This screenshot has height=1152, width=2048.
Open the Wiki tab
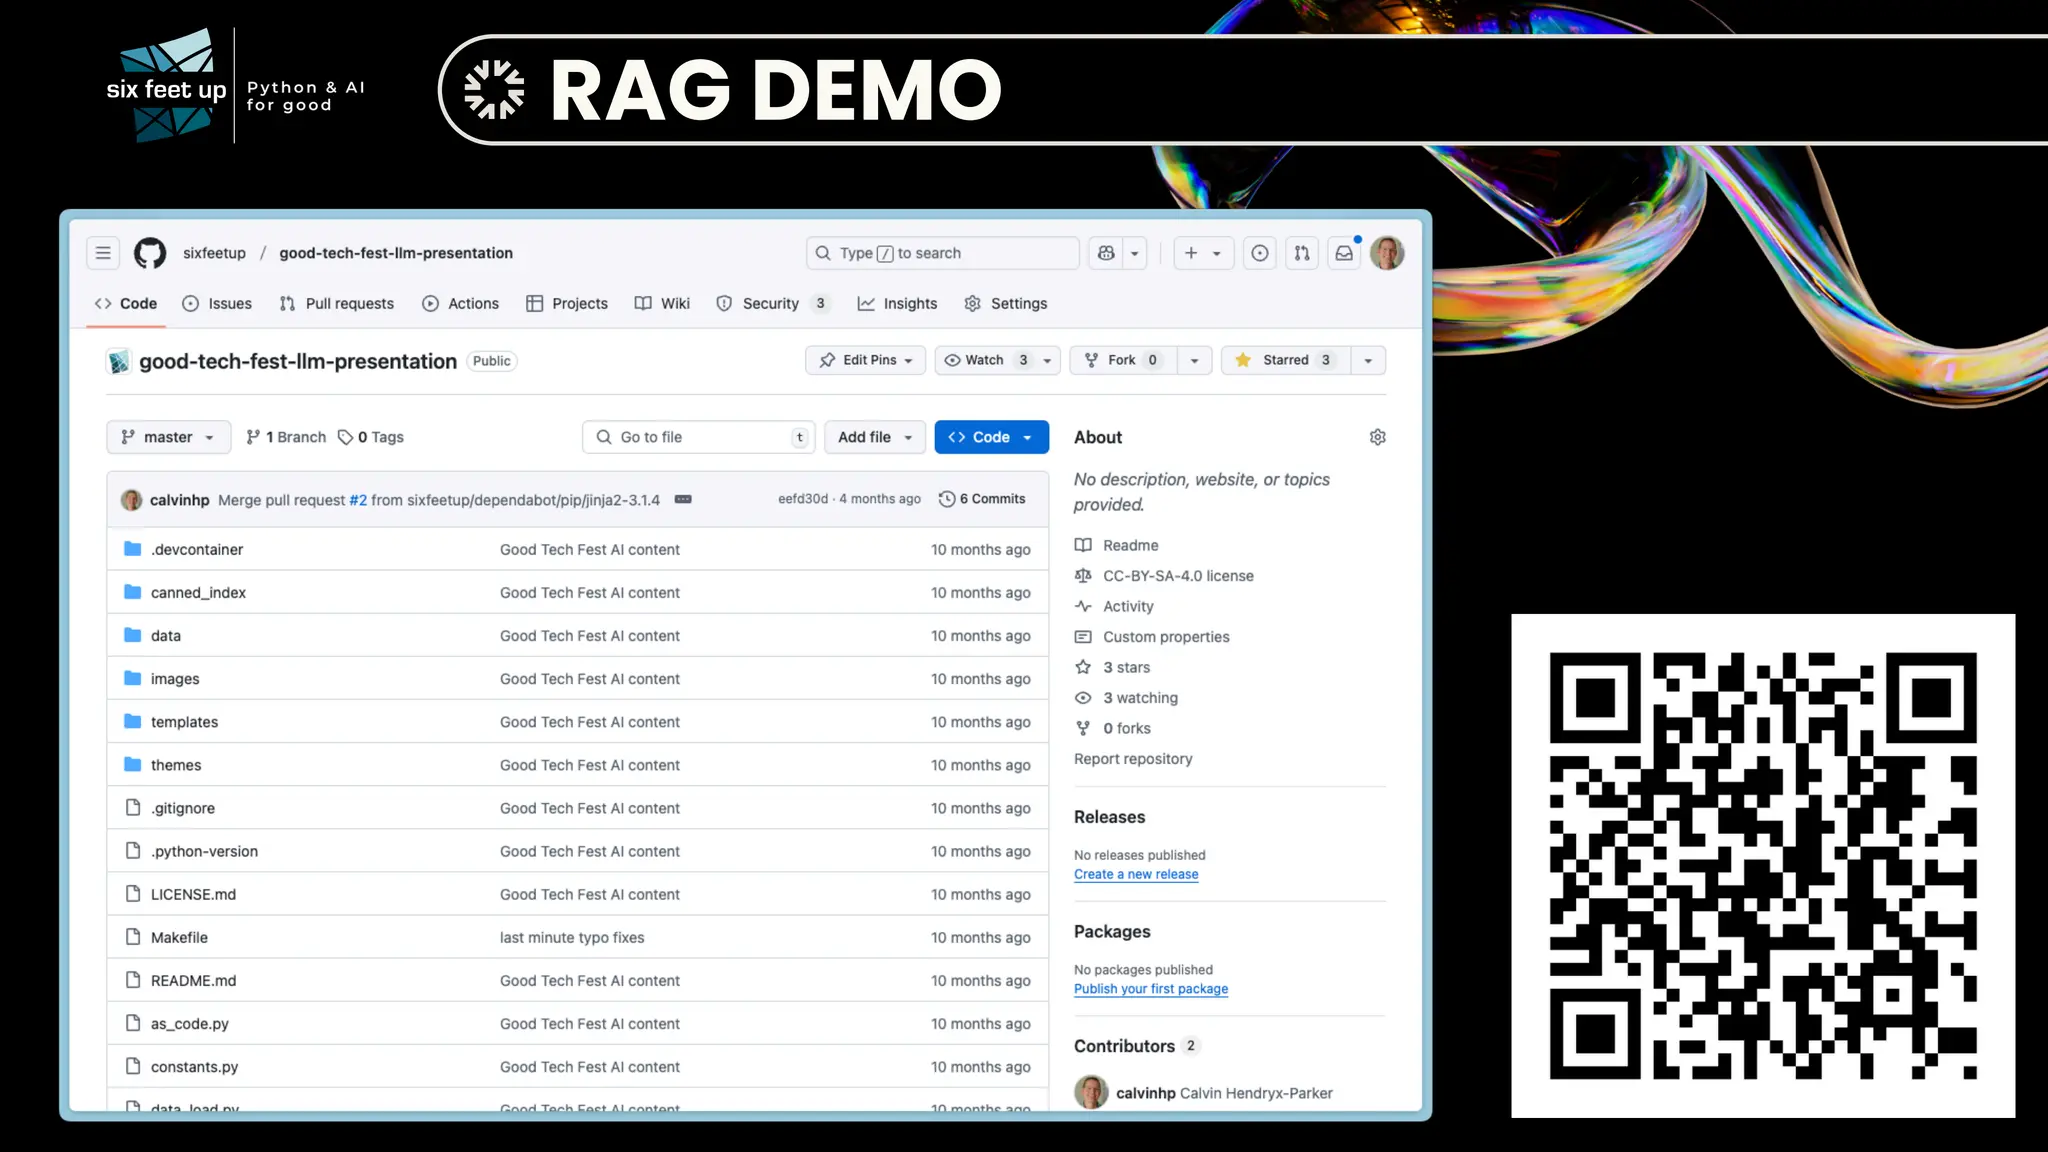(x=662, y=303)
